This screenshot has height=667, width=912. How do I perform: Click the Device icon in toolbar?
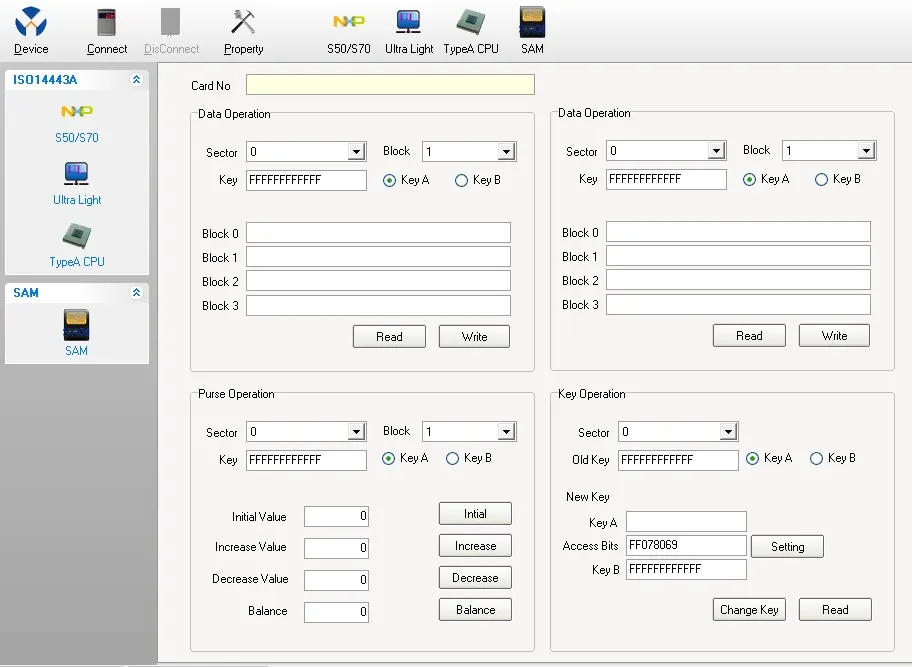[x=31, y=30]
